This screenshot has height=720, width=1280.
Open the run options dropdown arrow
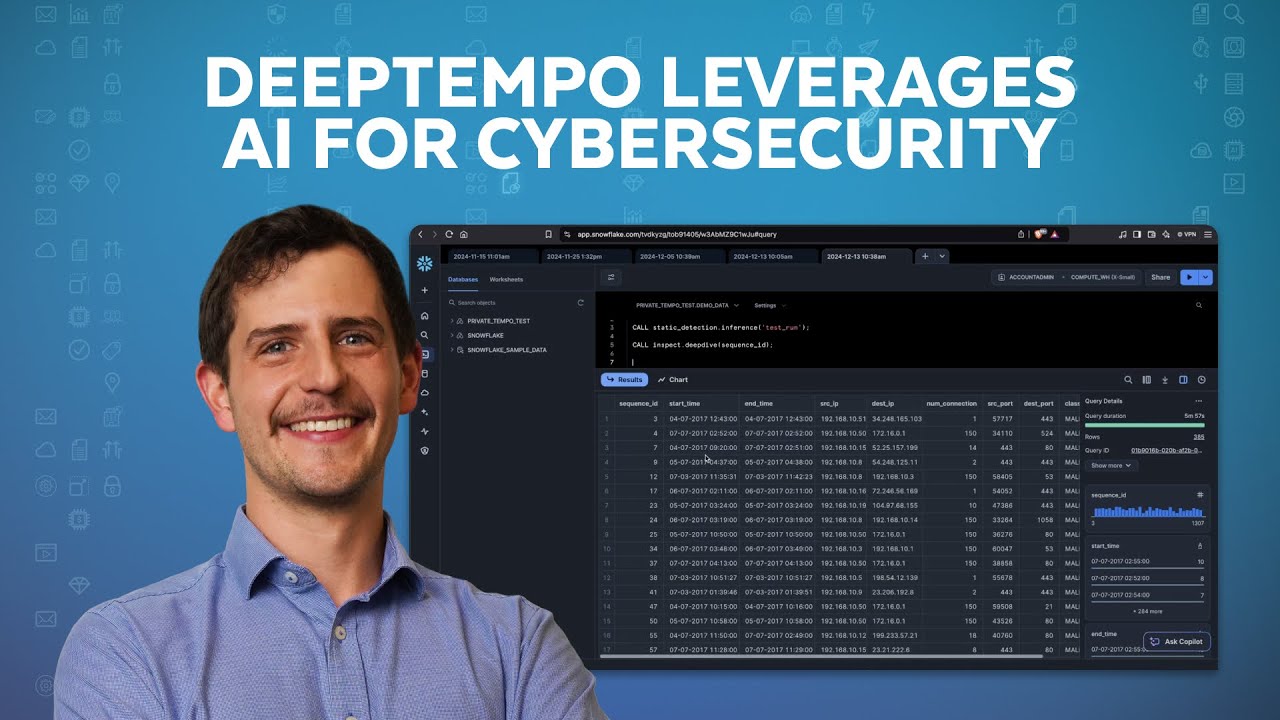[x=1206, y=277]
